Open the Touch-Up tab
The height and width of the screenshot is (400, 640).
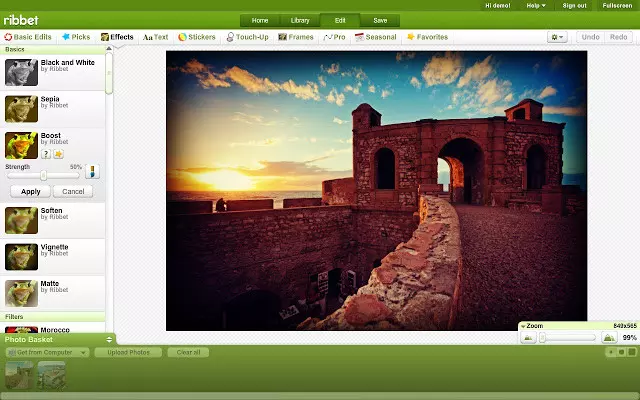coord(247,37)
